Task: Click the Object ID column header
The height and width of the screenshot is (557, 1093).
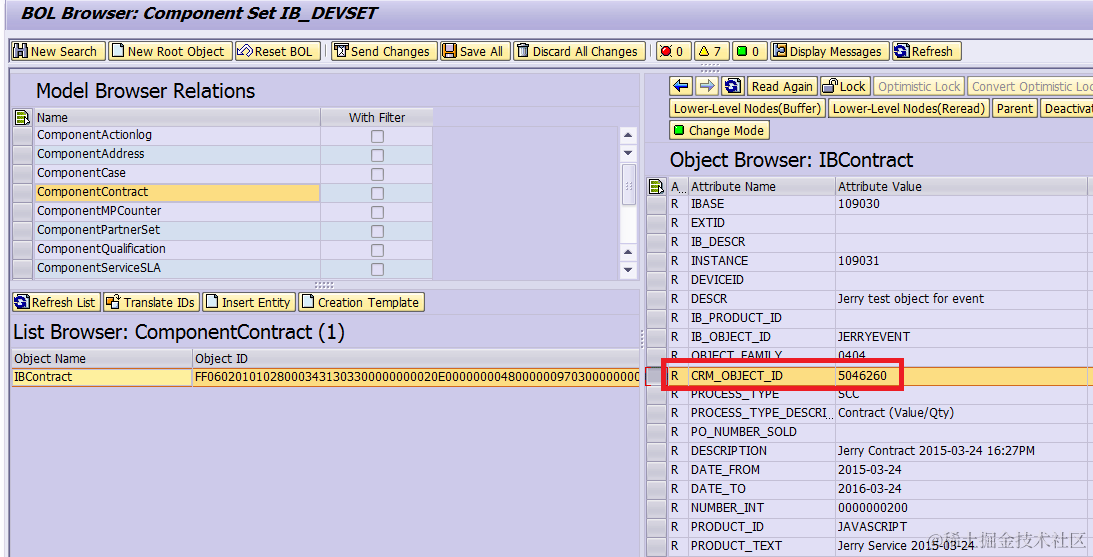Action: tap(416, 358)
